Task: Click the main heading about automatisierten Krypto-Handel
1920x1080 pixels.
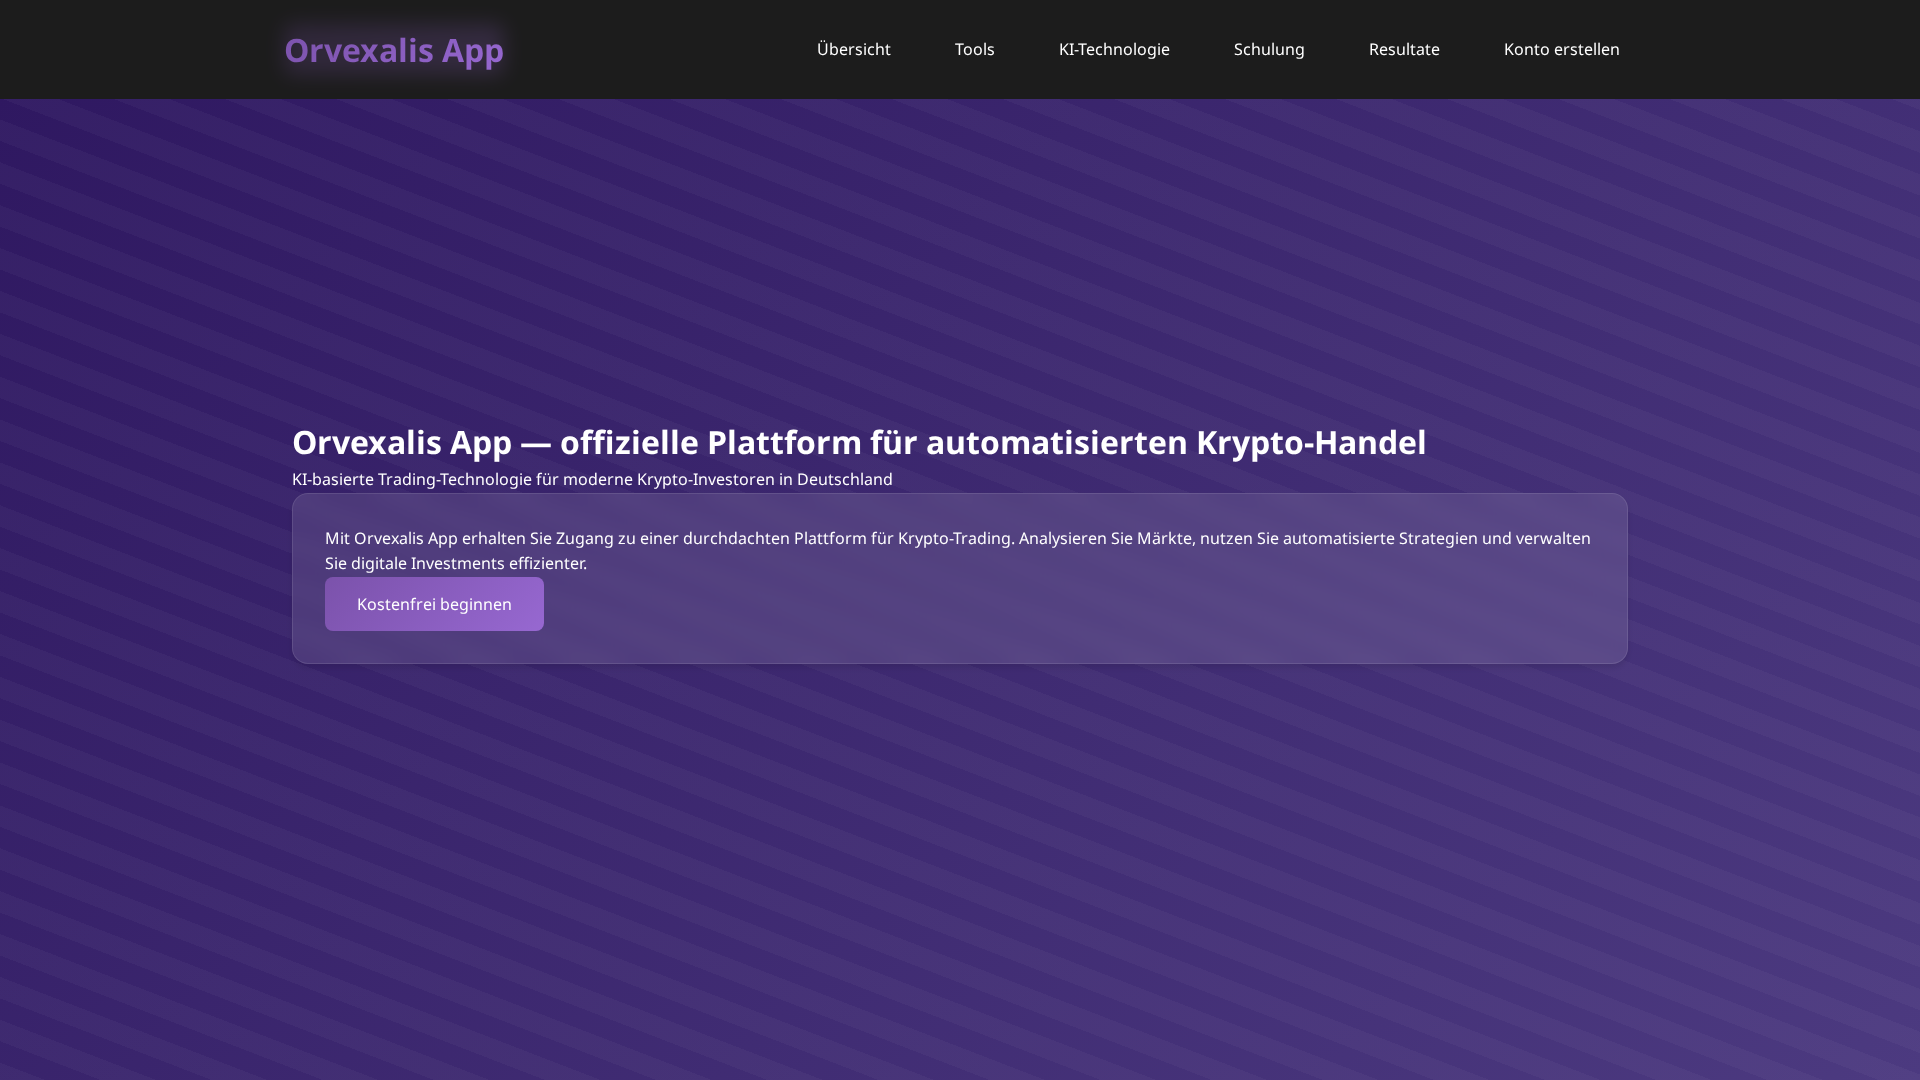Action: click(859, 442)
